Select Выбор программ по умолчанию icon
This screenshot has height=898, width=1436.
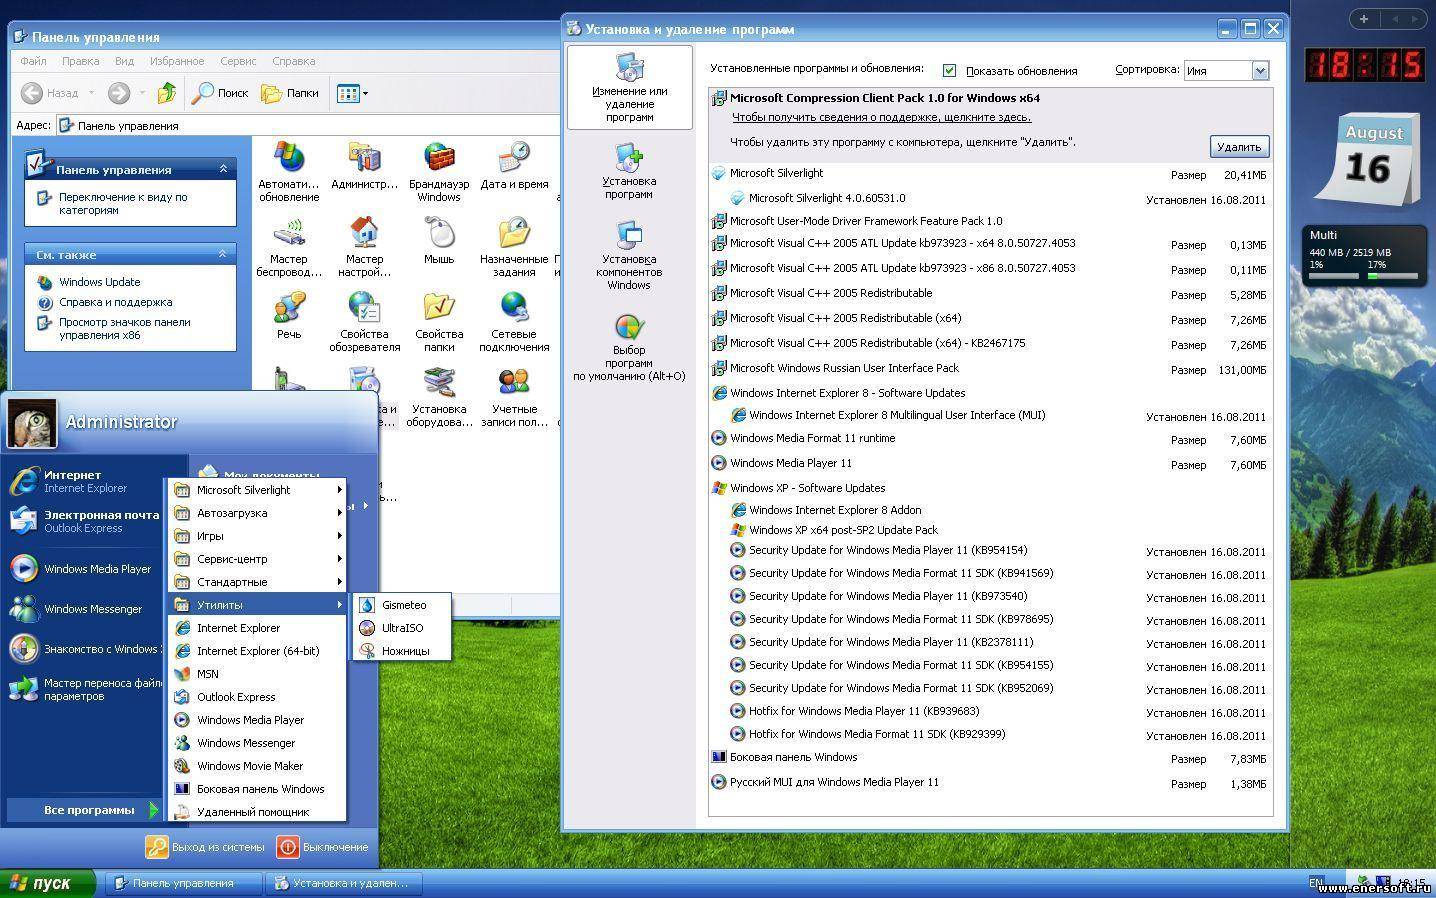pyautogui.click(x=629, y=347)
